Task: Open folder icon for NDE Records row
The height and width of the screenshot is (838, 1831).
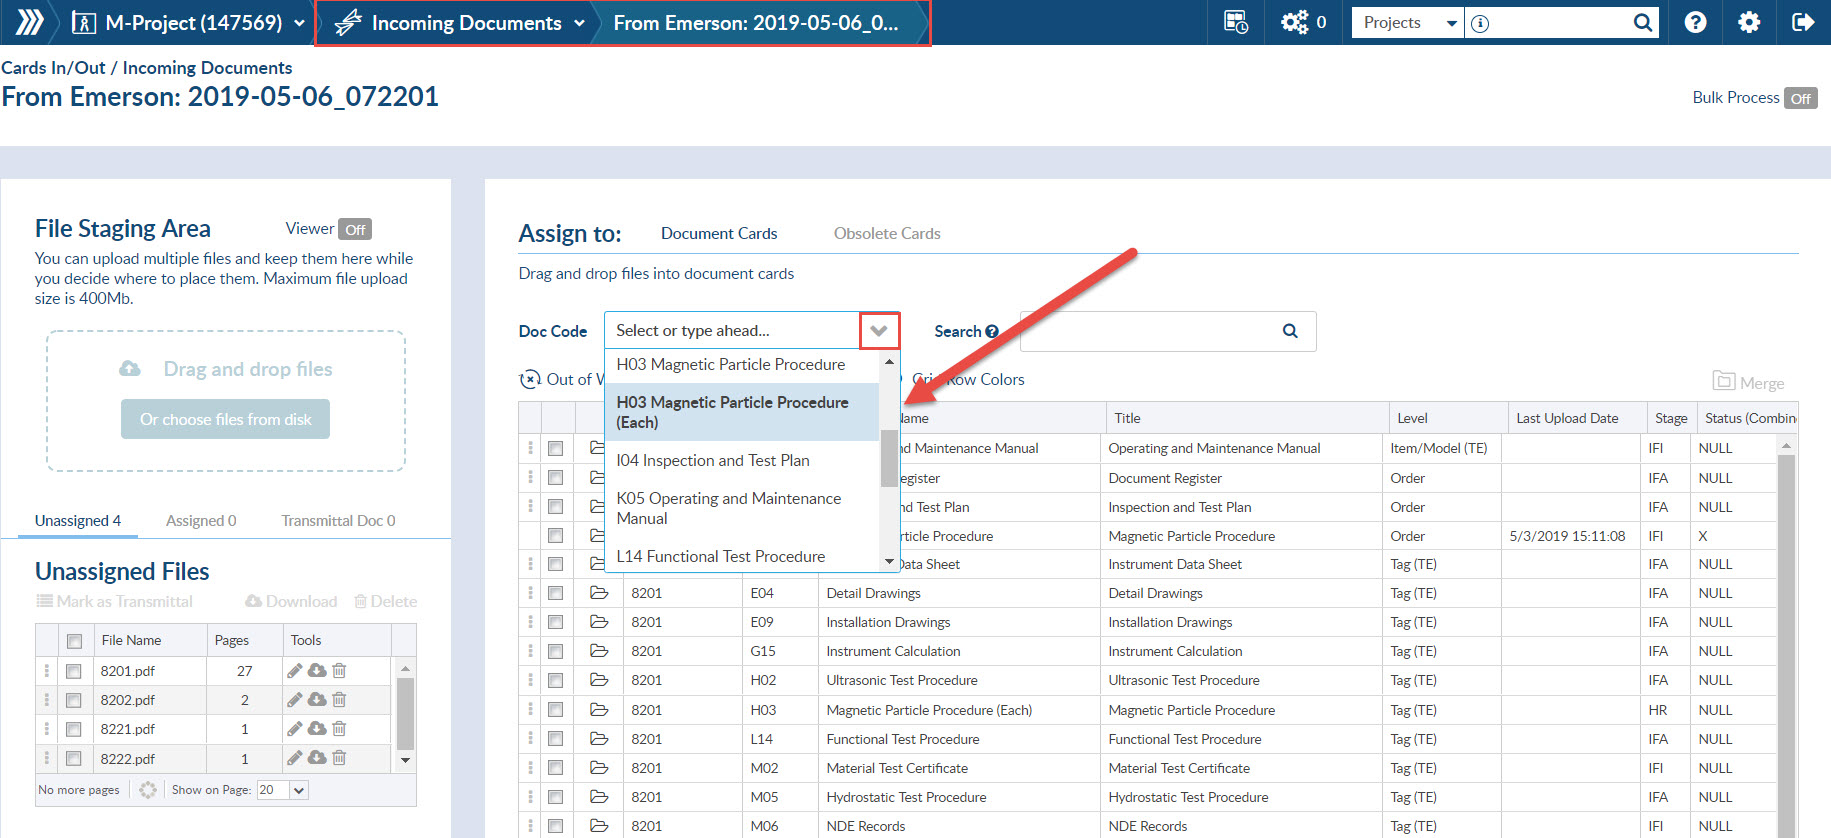Action: pos(599,826)
